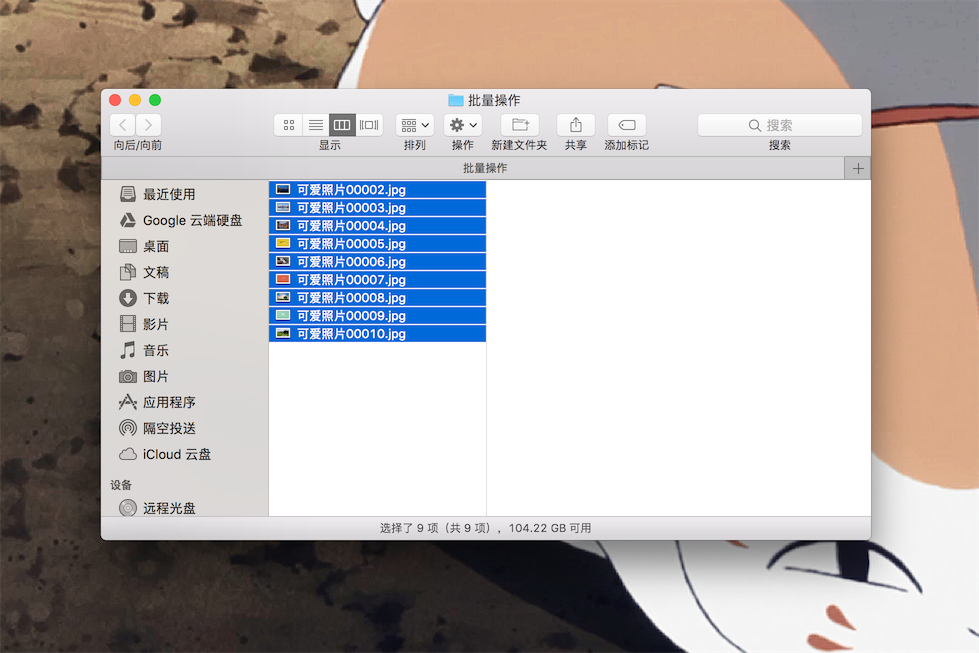Switch to Cover Flow view
Screen dimensions: 979x653
369,125
